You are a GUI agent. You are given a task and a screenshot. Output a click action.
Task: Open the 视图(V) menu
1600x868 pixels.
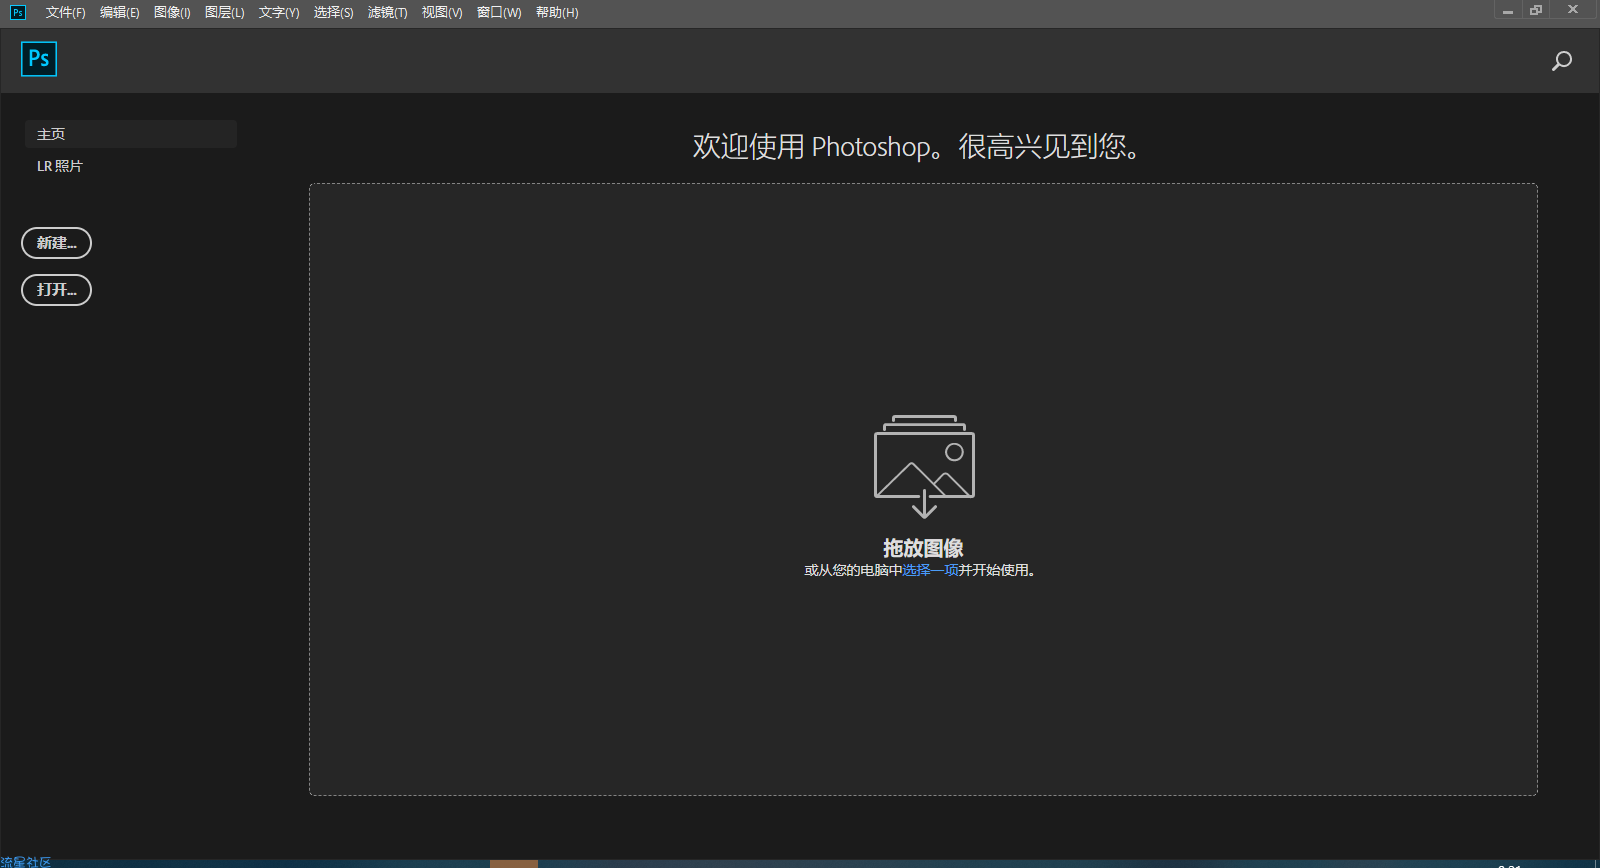[442, 13]
